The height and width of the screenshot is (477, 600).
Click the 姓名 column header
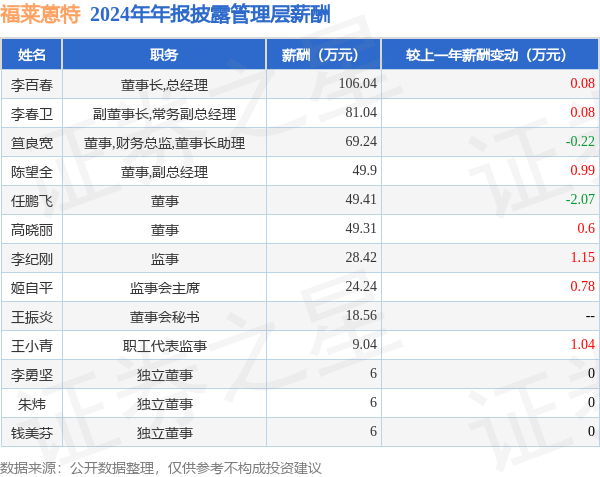click(x=31, y=55)
